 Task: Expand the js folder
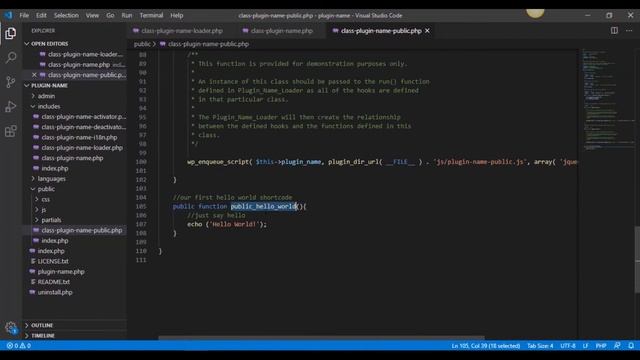pyautogui.click(x=43, y=209)
